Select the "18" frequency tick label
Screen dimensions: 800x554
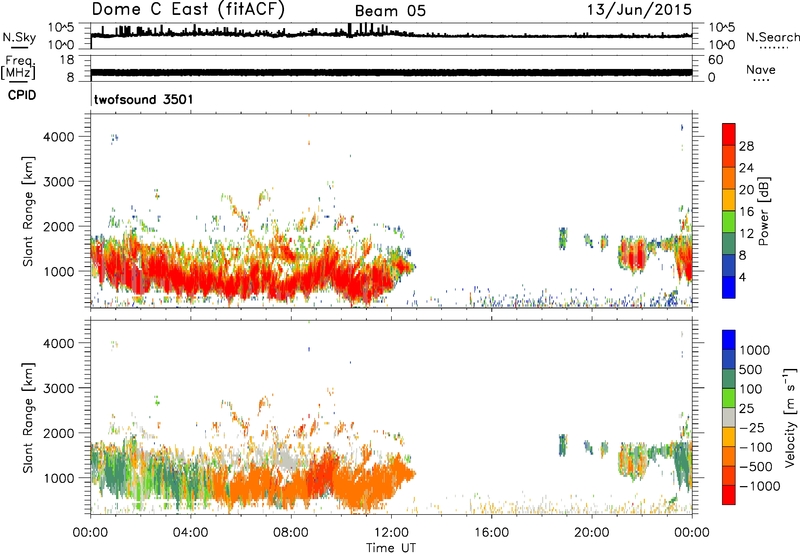tap(67, 60)
